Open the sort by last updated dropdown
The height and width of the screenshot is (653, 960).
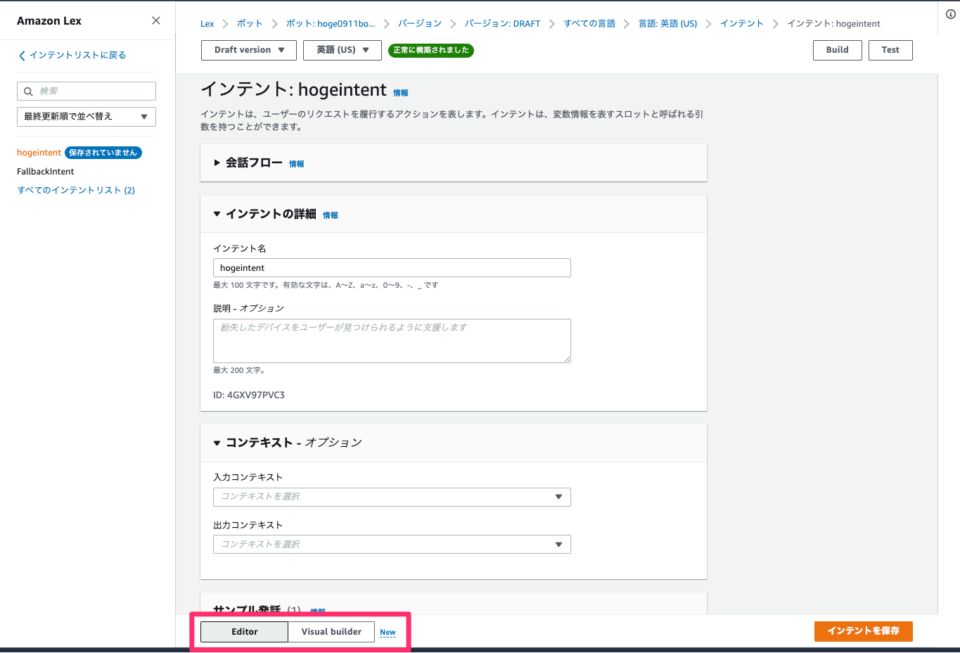coord(86,116)
